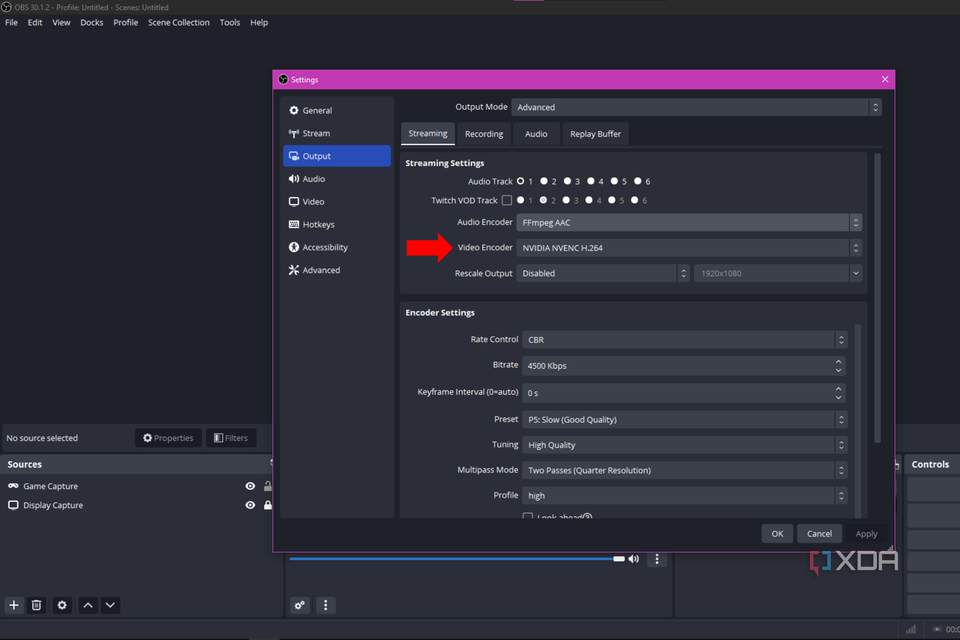
Task: Delete a source using the trash icon
Action: click(37, 605)
